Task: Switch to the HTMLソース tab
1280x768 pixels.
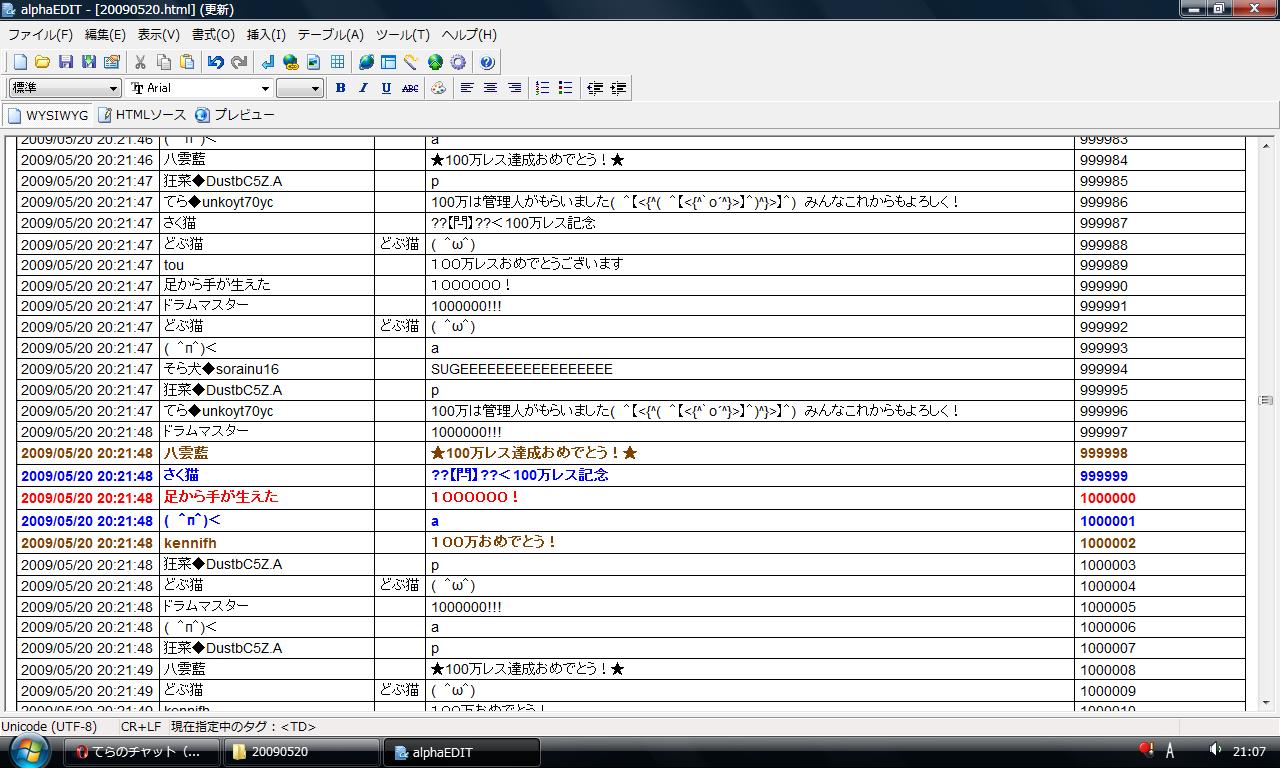Action: [142, 115]
